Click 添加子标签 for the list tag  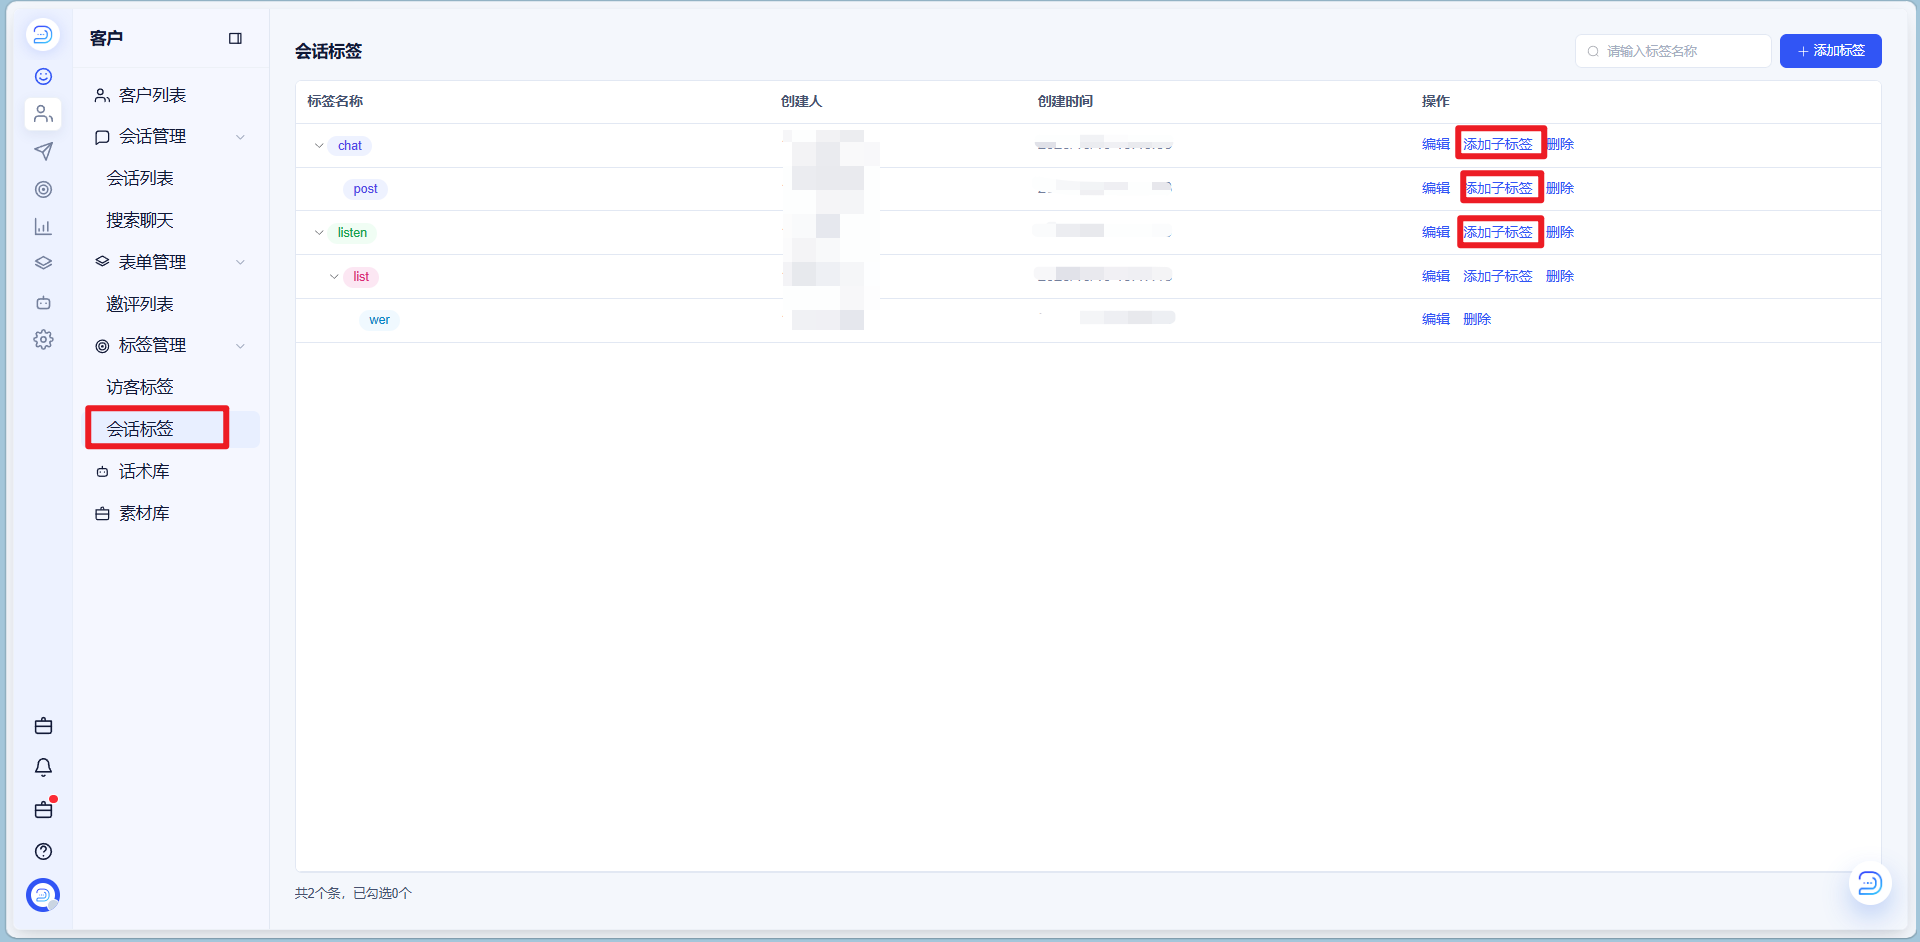(x=1497, y=277)
